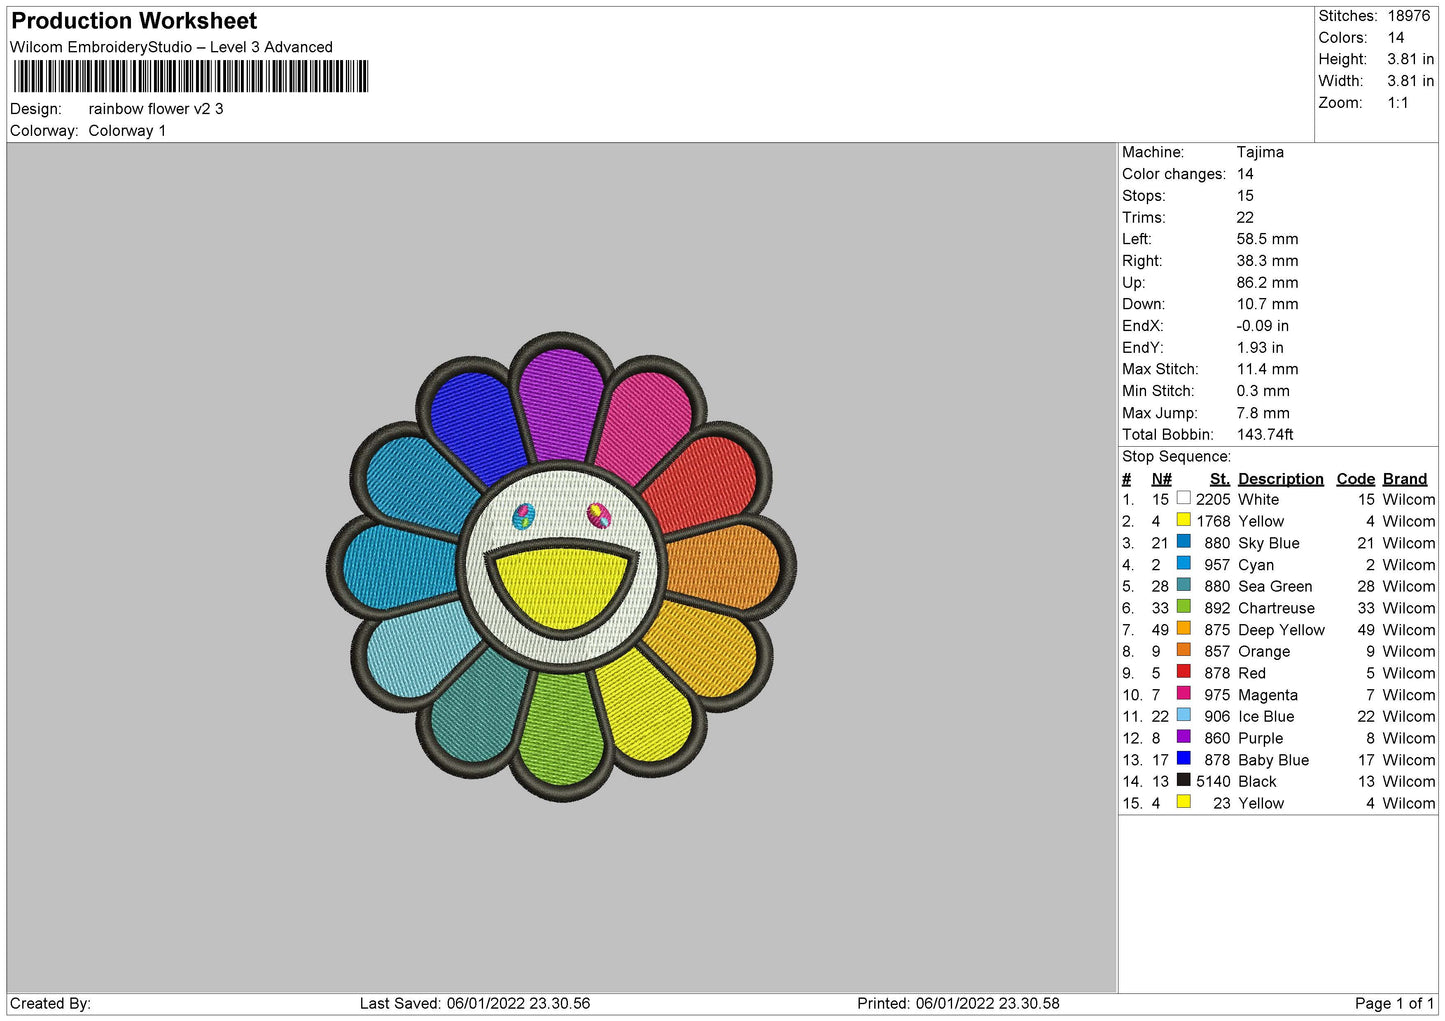Click the Cyan color swatch
The image size is (1445, 1021).
[1183, 563]
